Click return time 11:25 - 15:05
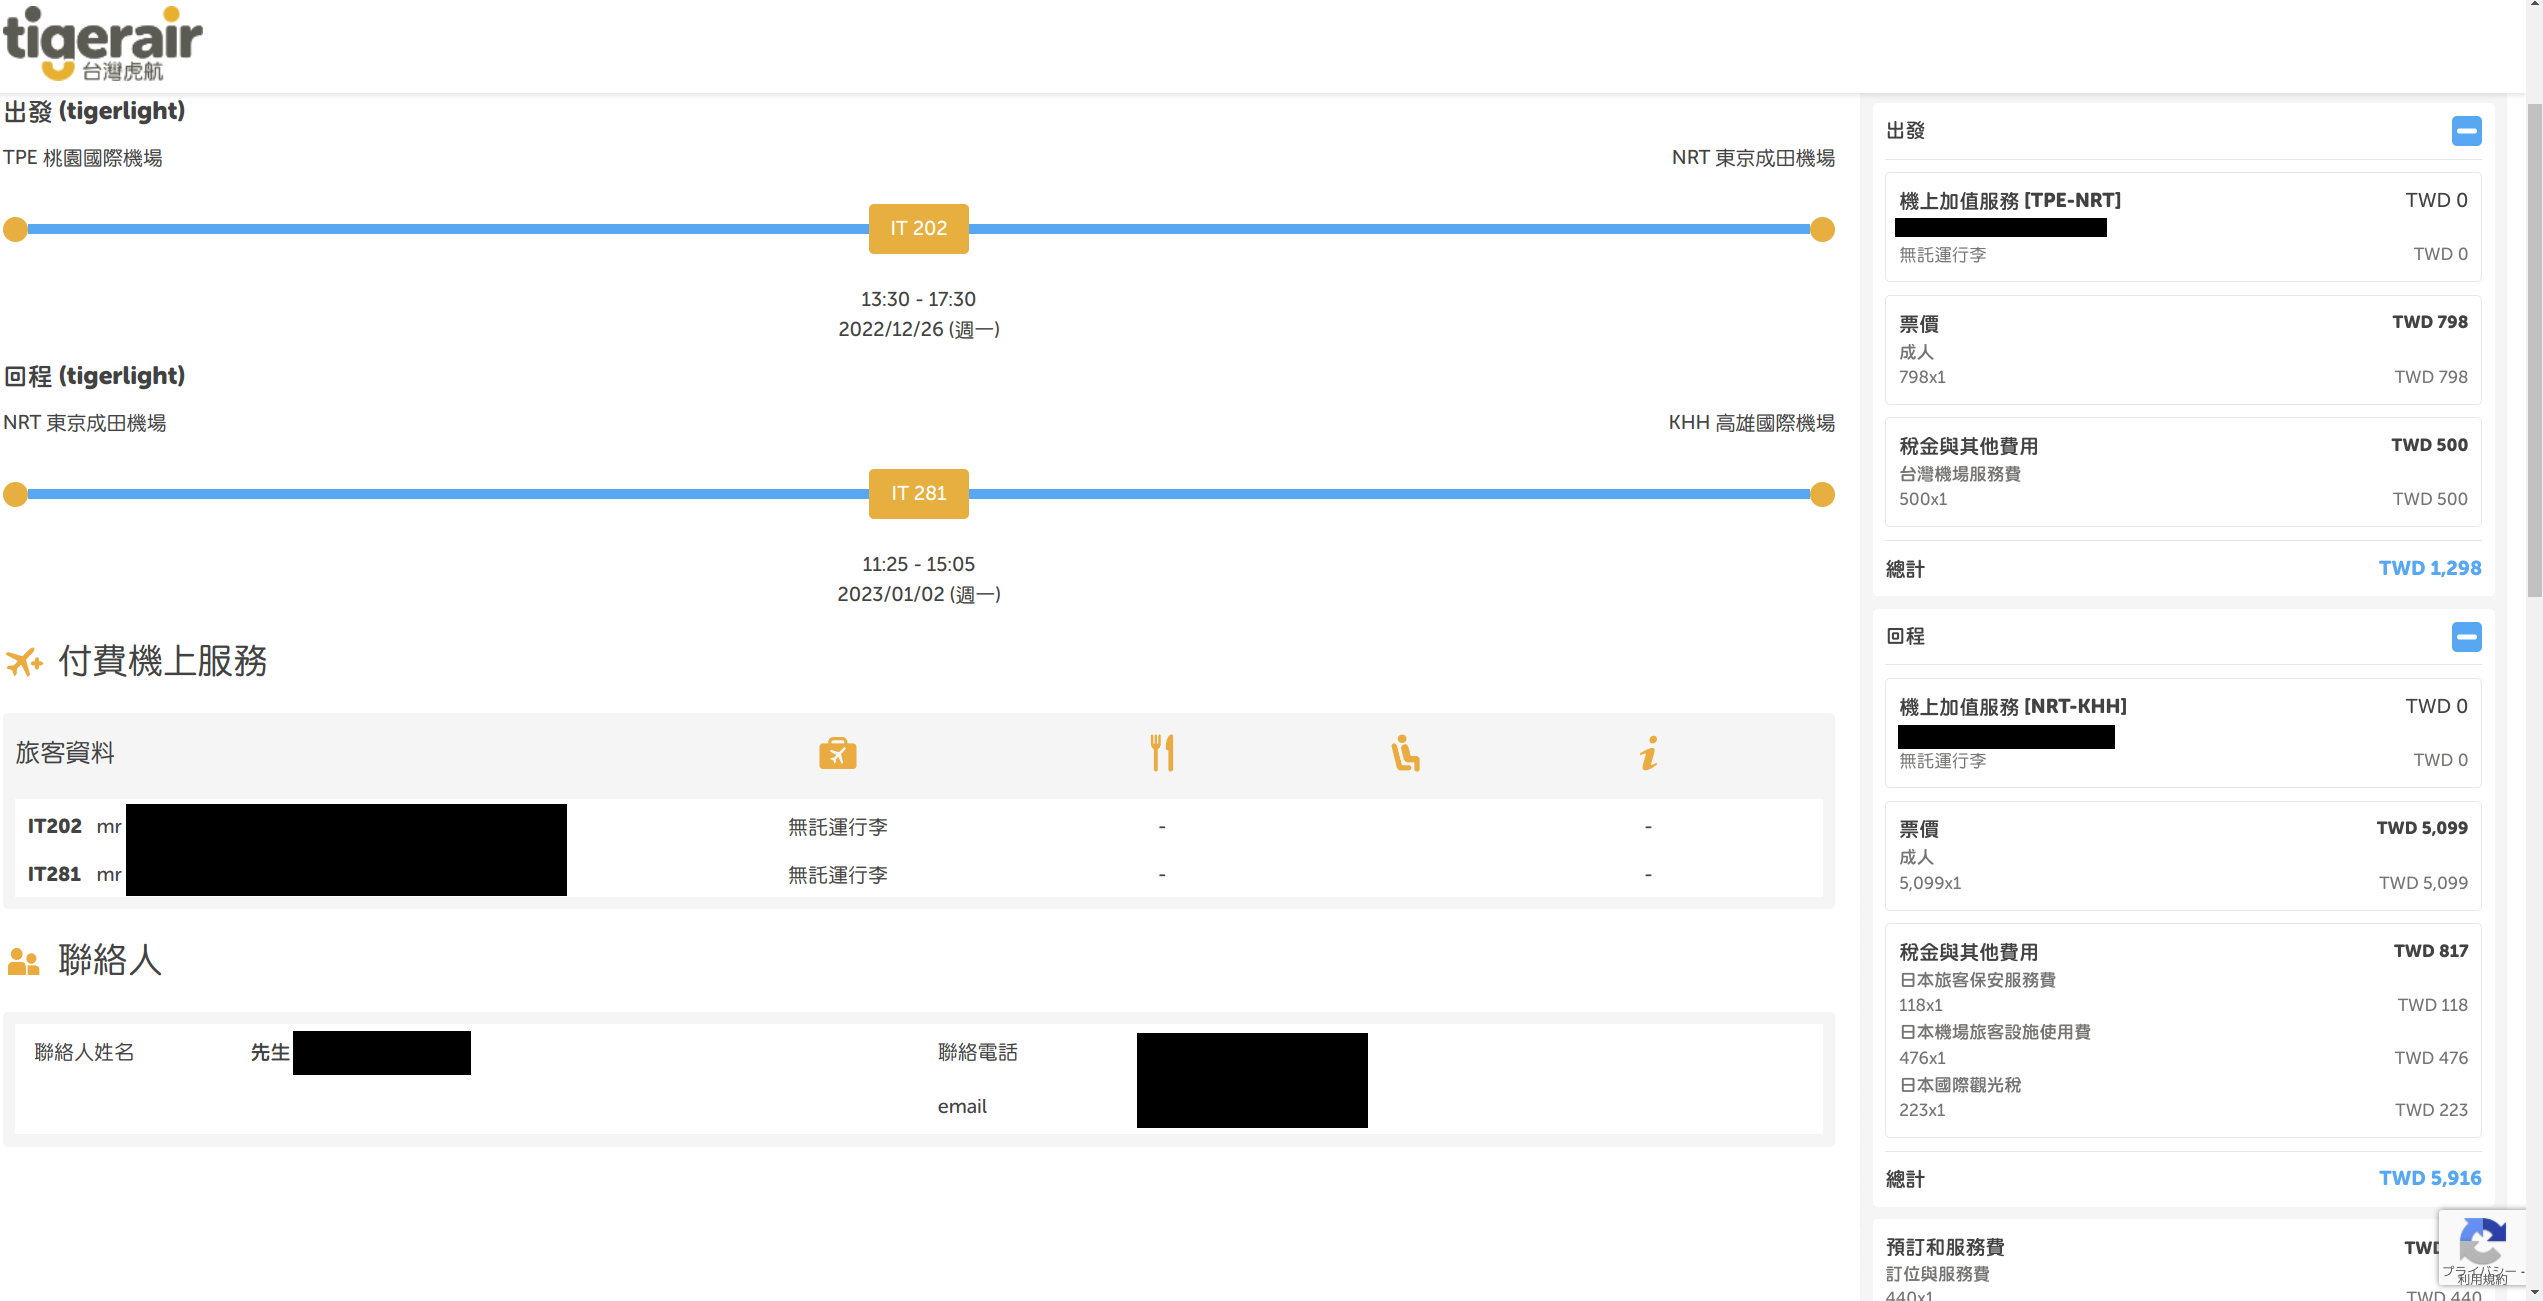 pos(918,564)
